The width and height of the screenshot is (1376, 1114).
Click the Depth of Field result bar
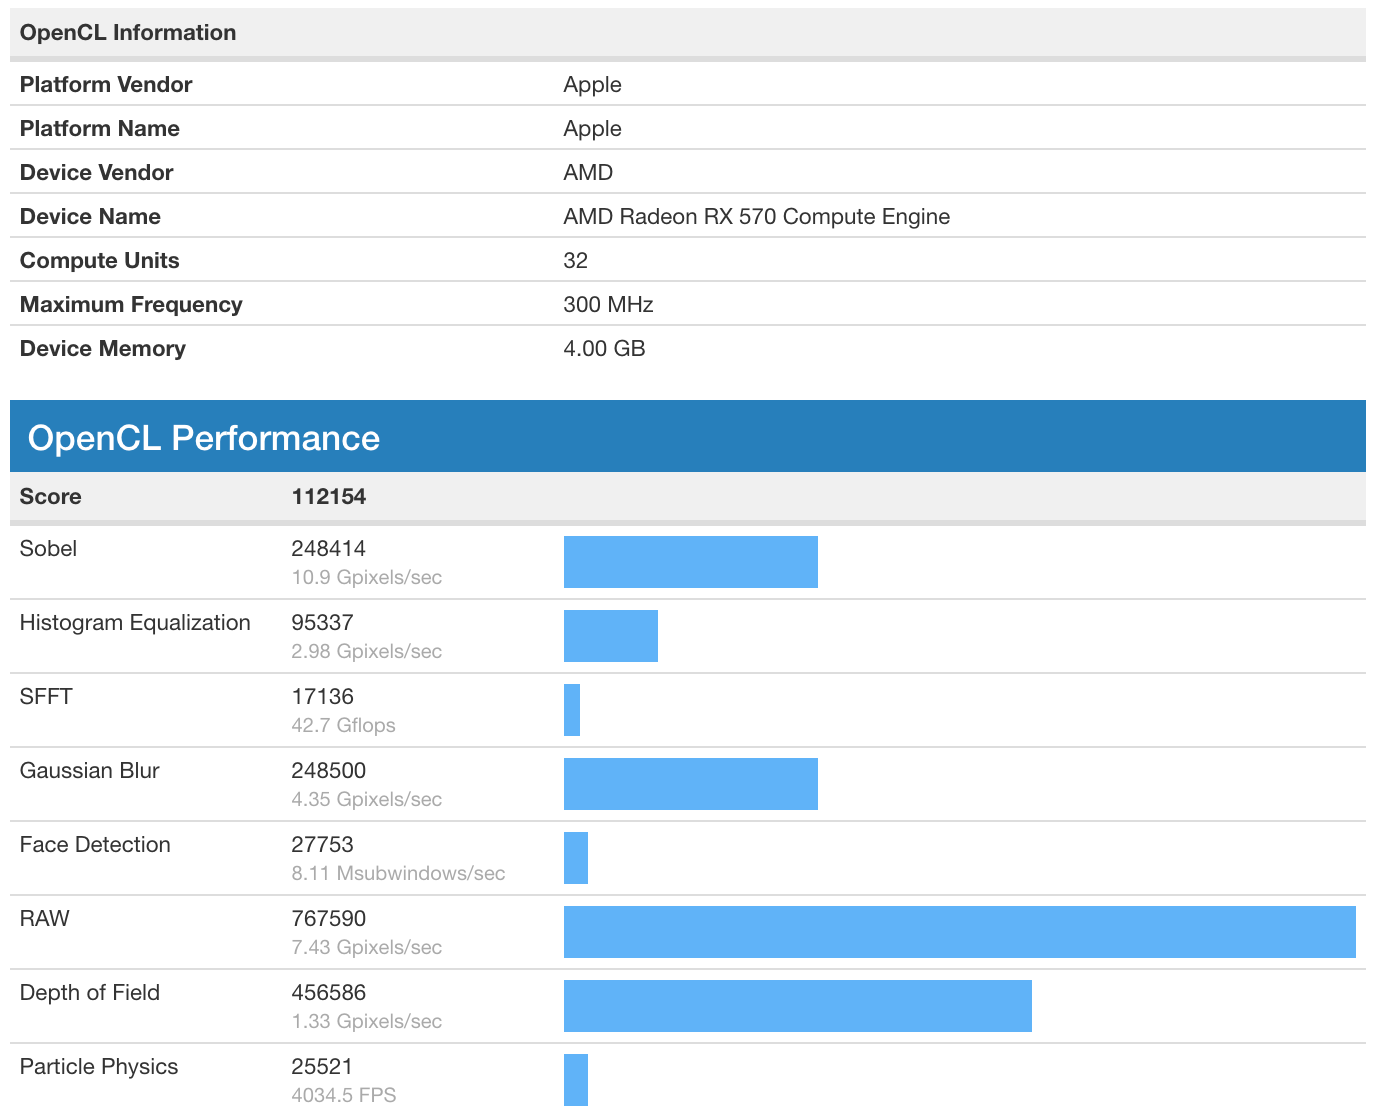click(x=798, y=1006)
